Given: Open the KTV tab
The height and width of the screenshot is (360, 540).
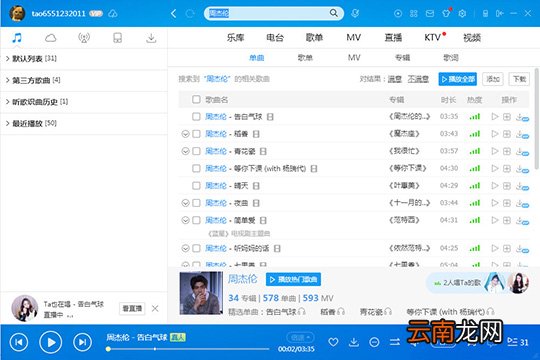Looking at the screenshot, I should click(433, 37).
